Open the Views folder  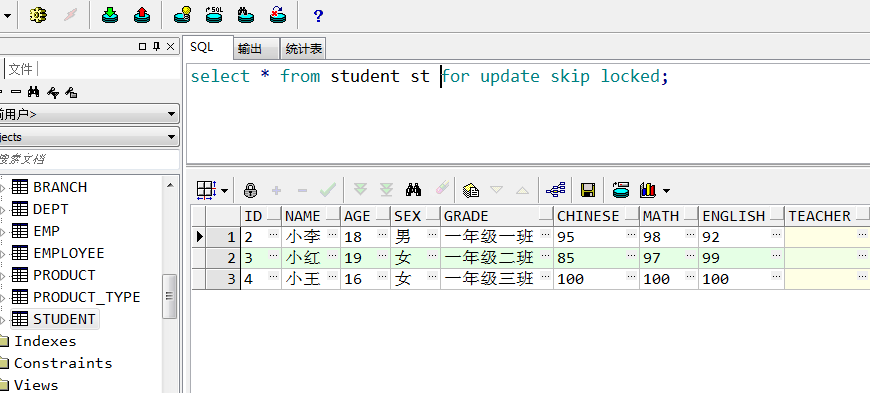click(x=36, y=385)
